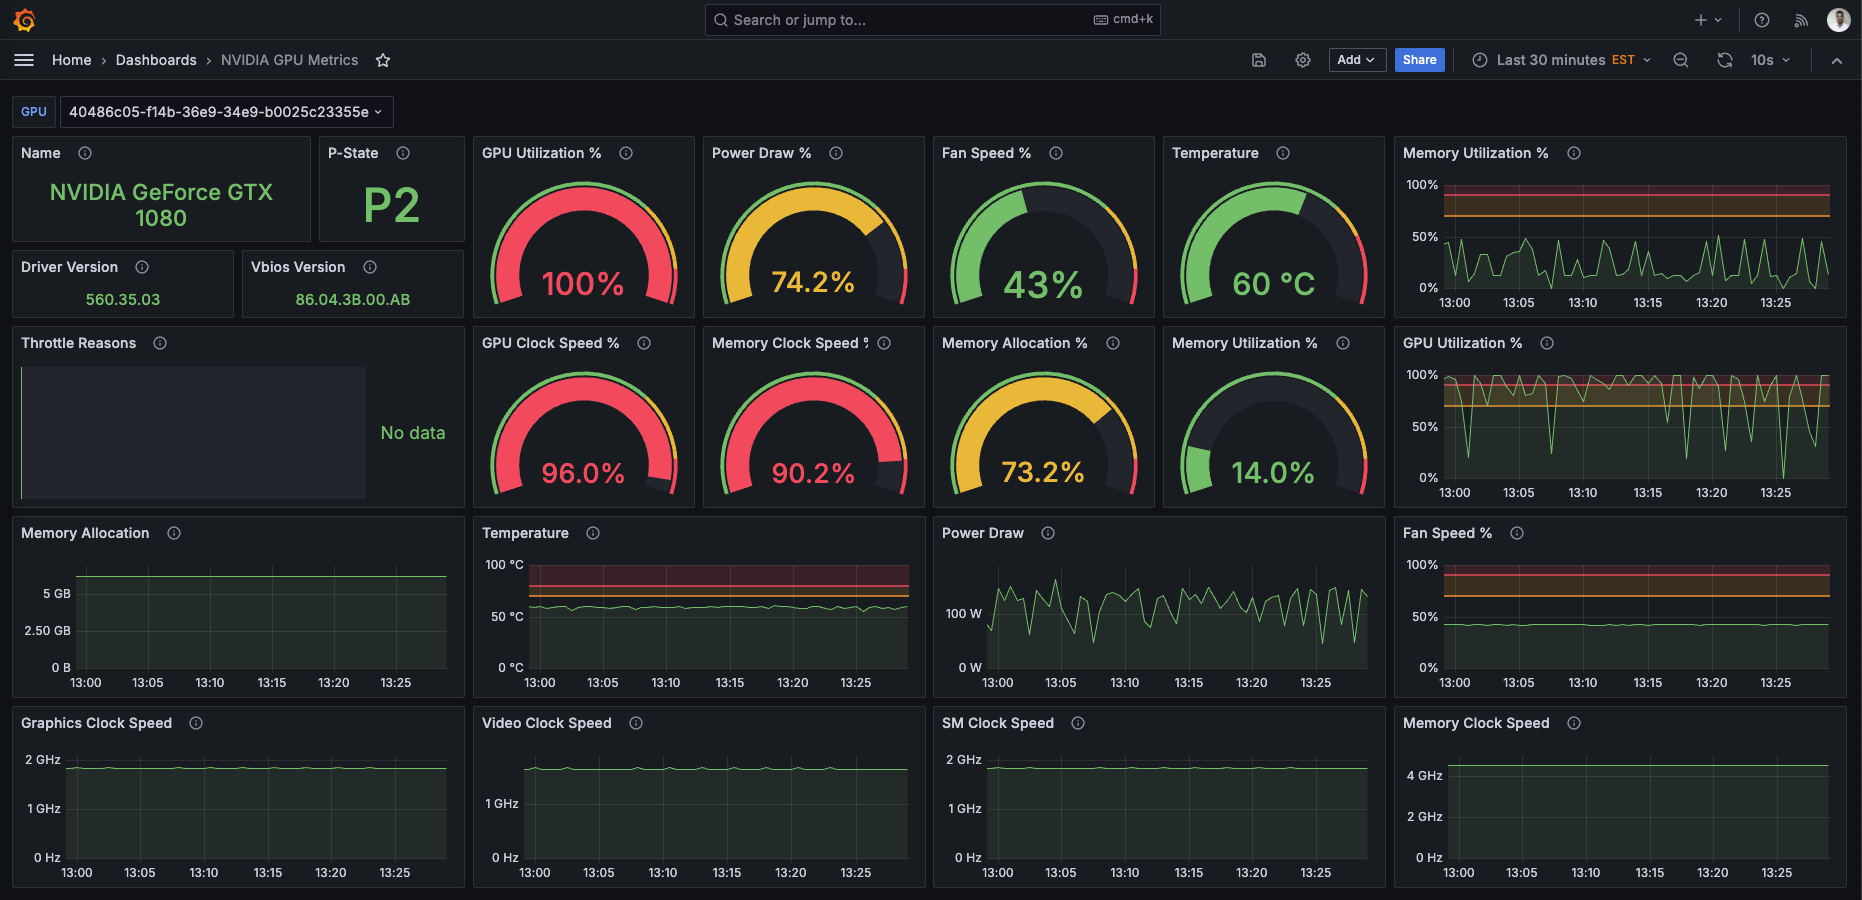Image resolution: width=1862 pixels, height=900 pixels.
Task: Show info for Memory Allocation graph
Action: pyautogui.click(x=174, y=533)
